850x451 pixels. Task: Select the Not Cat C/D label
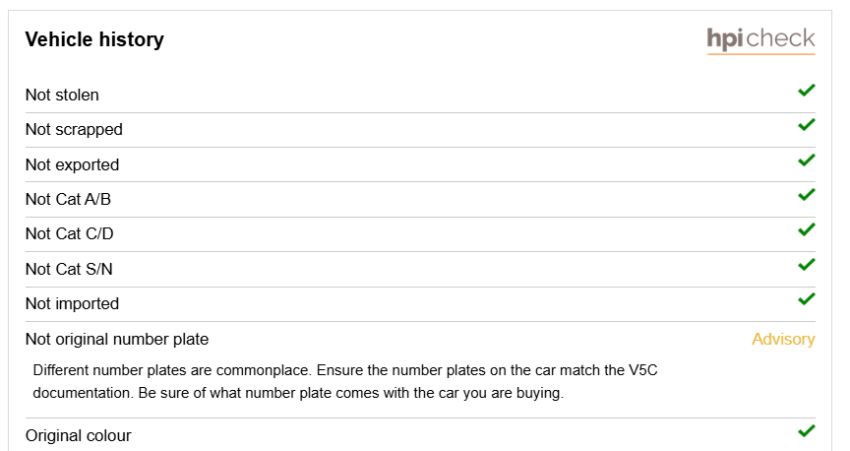point(69,234)
